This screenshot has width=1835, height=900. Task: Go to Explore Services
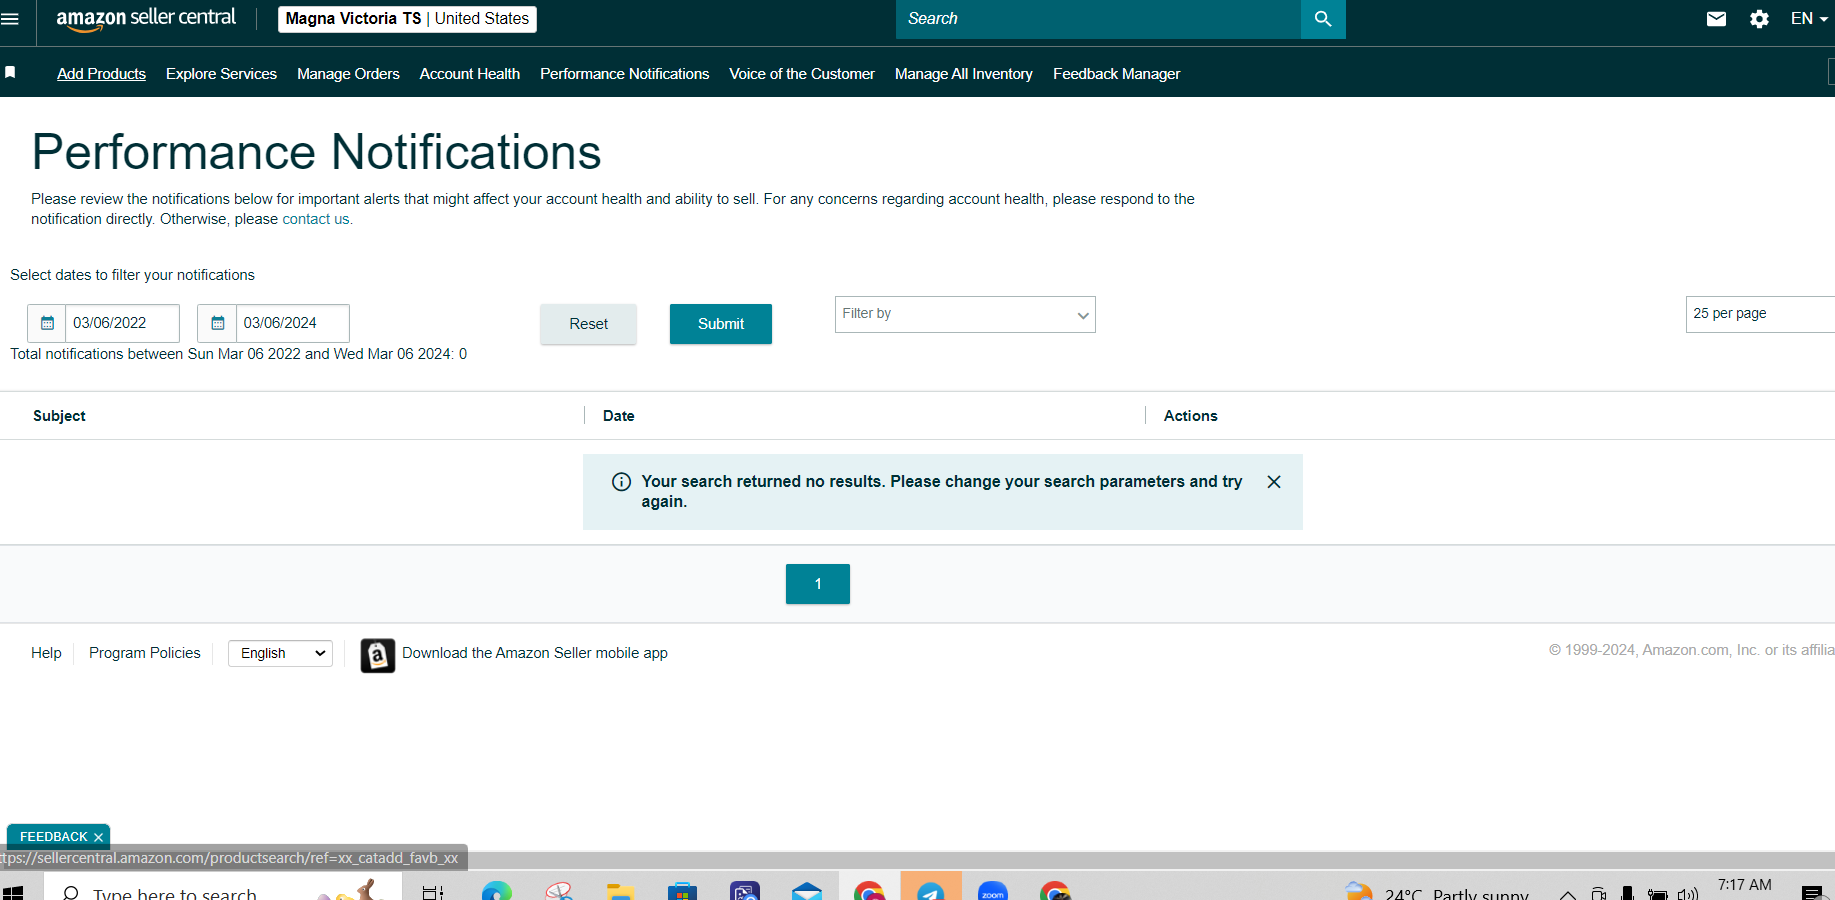221,74
